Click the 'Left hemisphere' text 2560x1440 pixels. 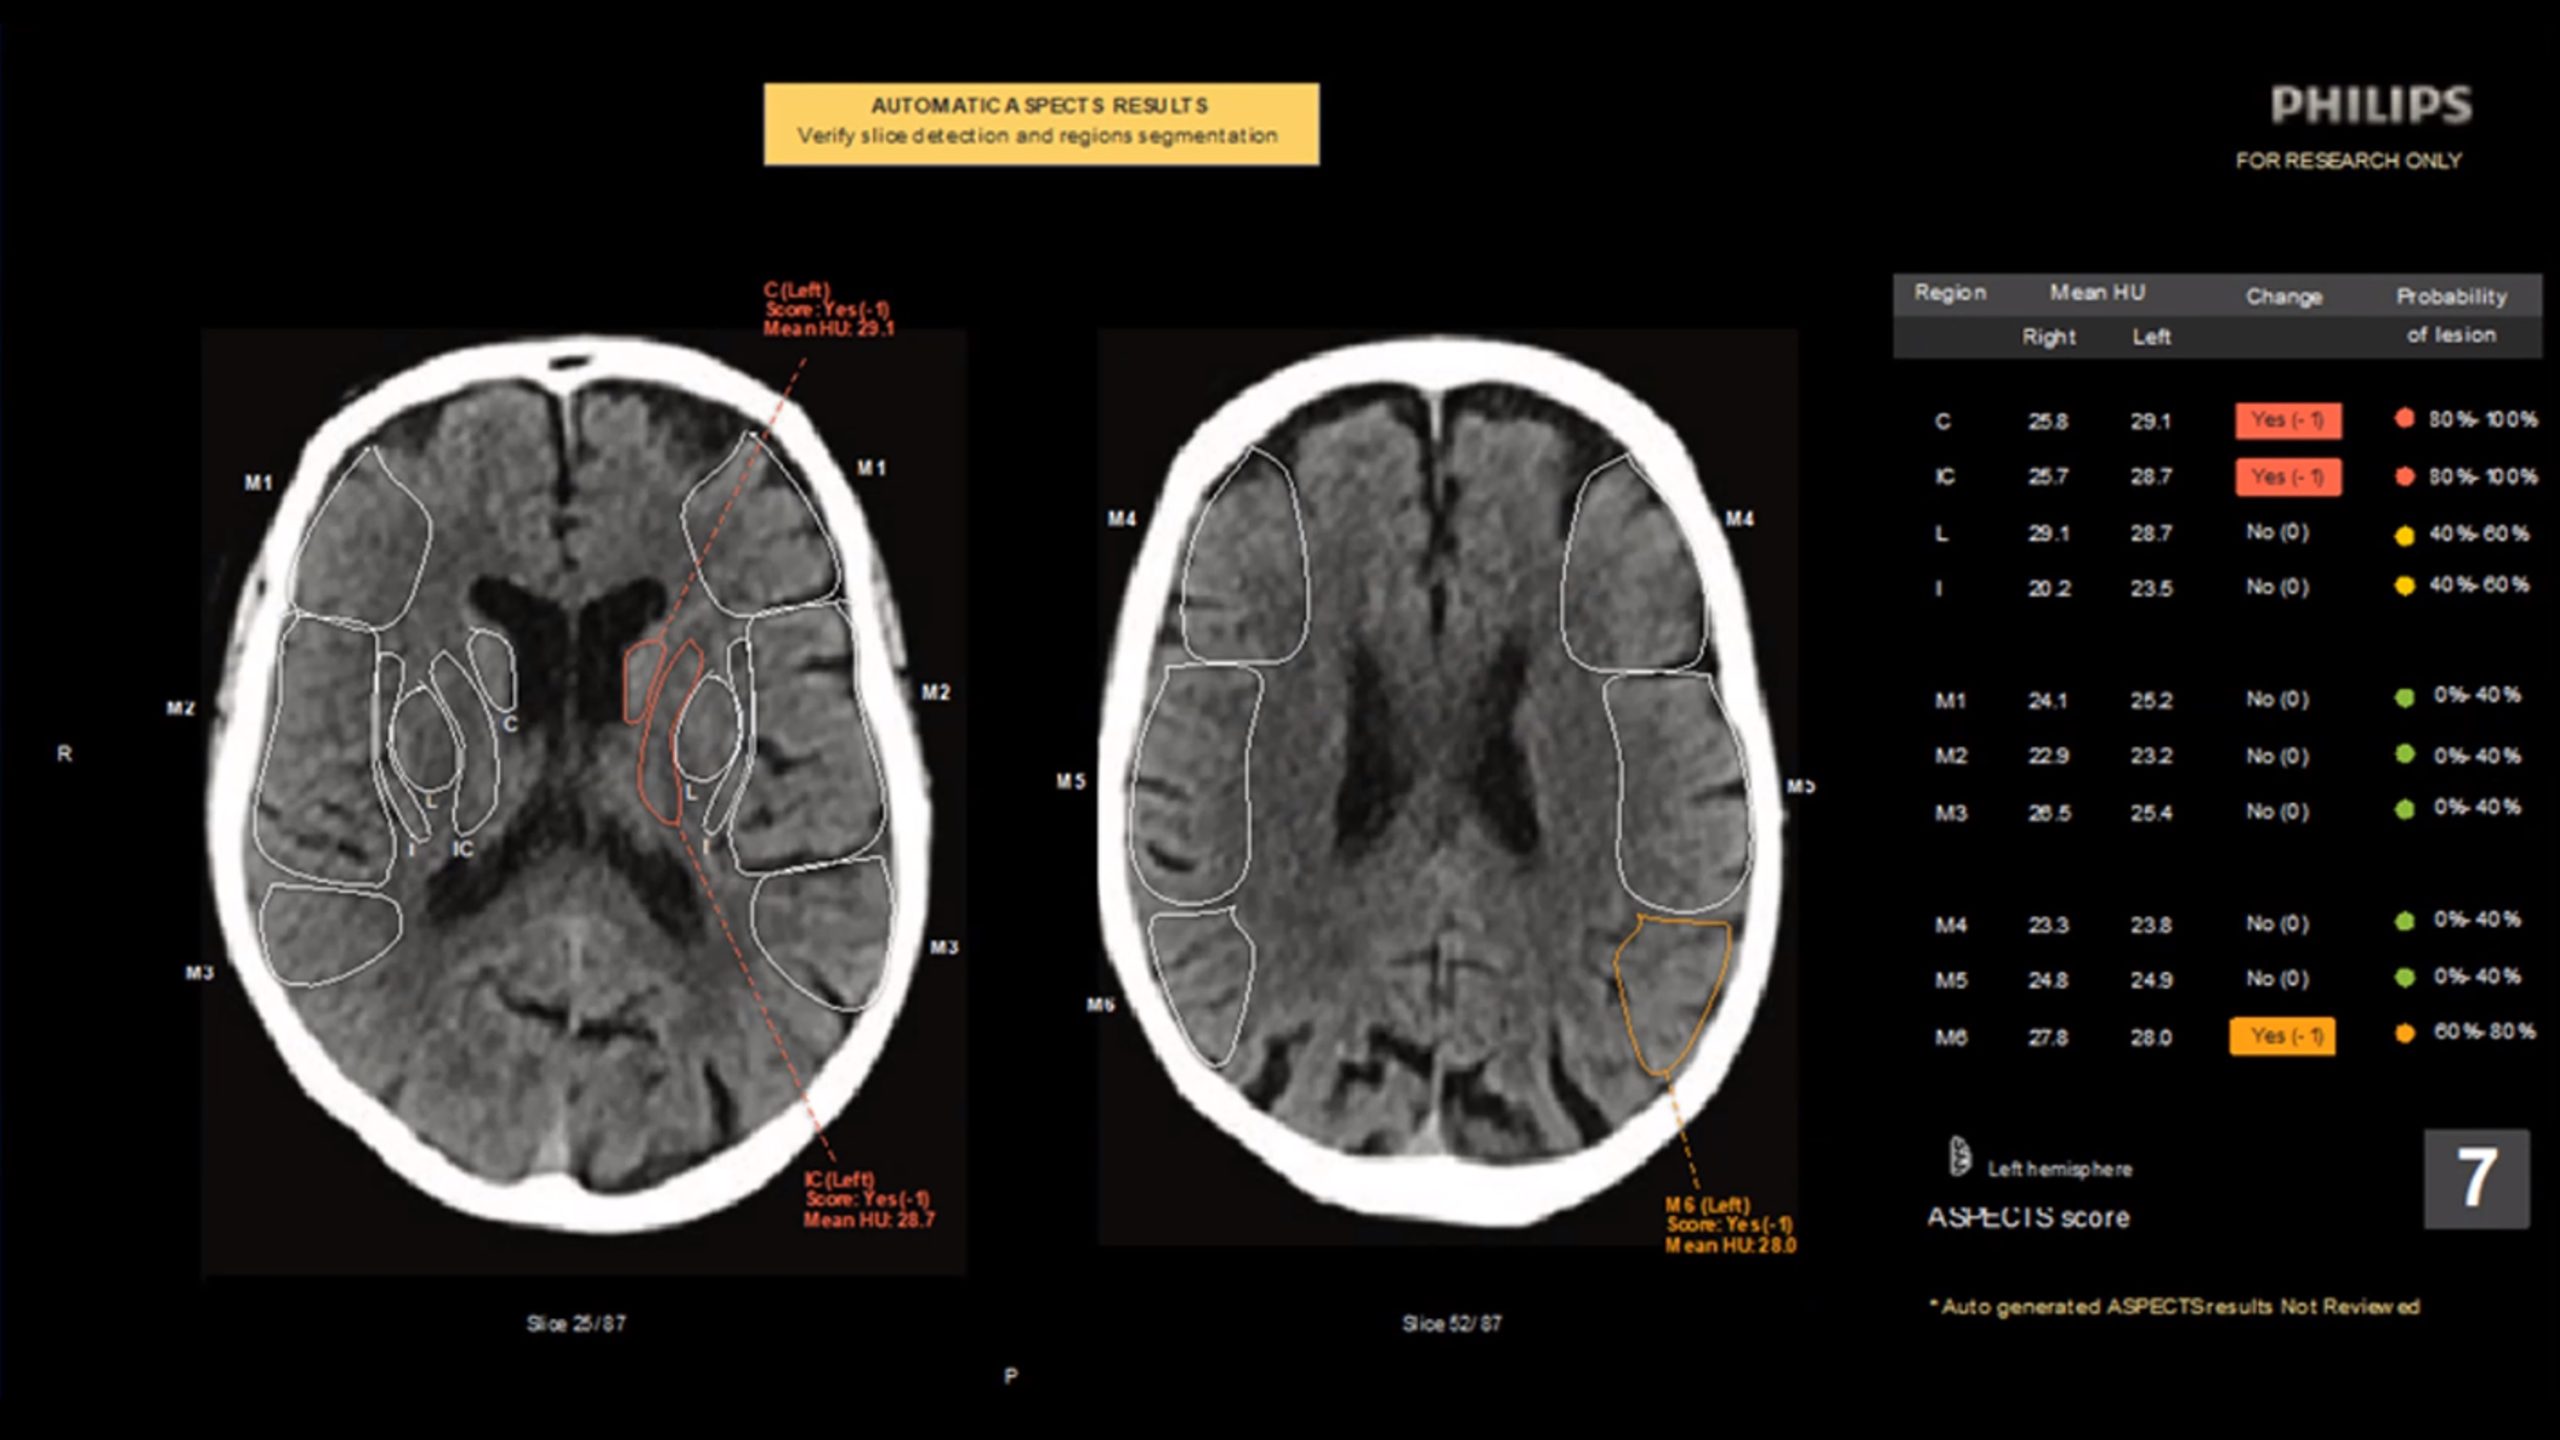pyautogui.click(x=2059, y=1168)
